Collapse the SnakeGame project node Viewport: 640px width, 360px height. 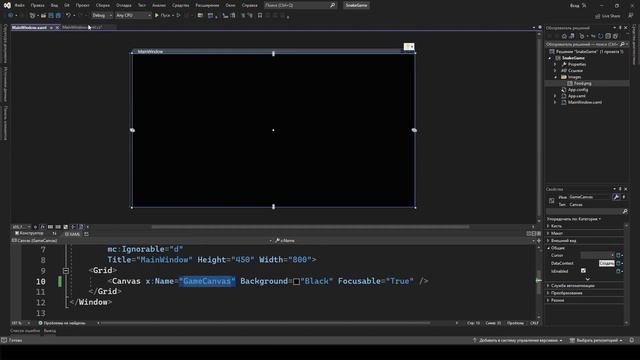coord(550,58)
